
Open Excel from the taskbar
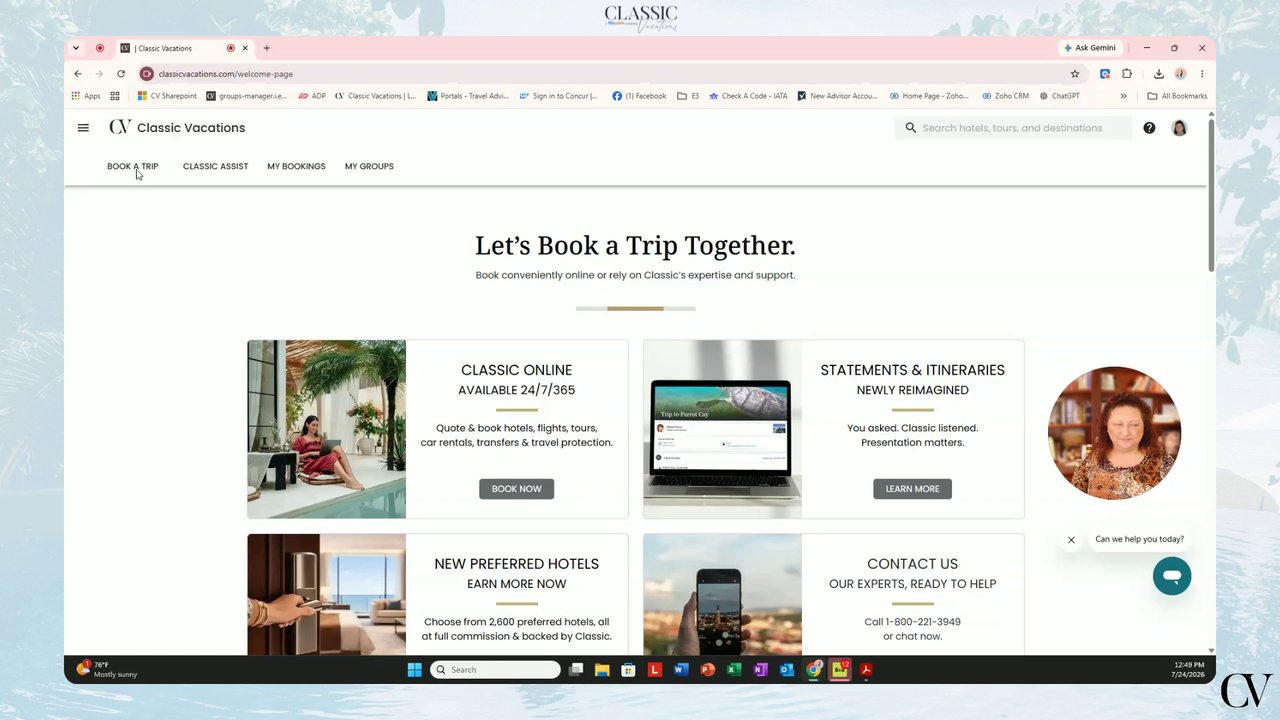tap(733, 670)
